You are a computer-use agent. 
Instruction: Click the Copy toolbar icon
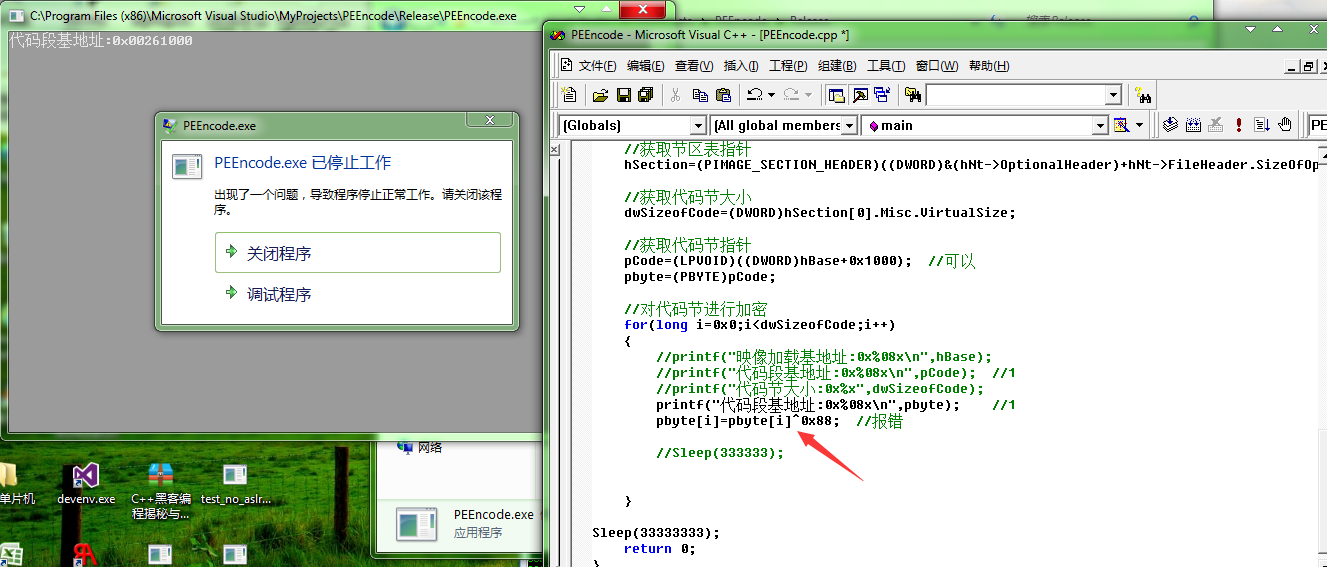pyautogui.click(x=700, y=95)
